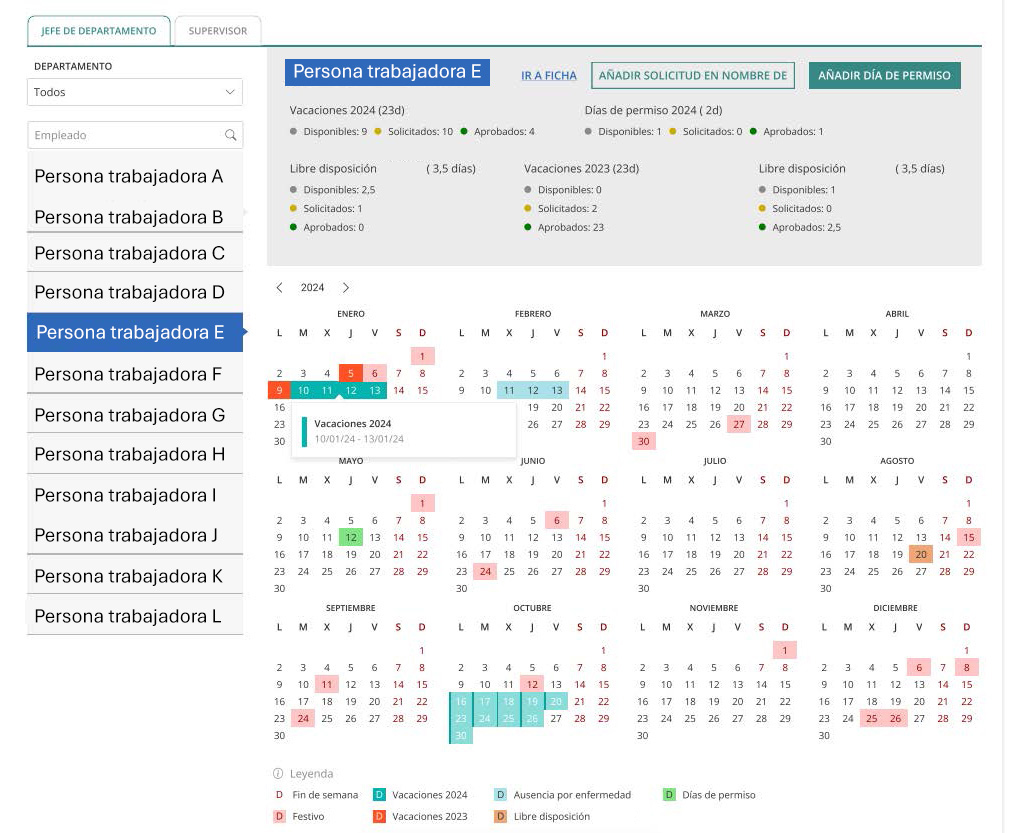Screen dimensions: 1016x833
Task: Switch to the Supervisor tab
Action: [x=217, y=31]
